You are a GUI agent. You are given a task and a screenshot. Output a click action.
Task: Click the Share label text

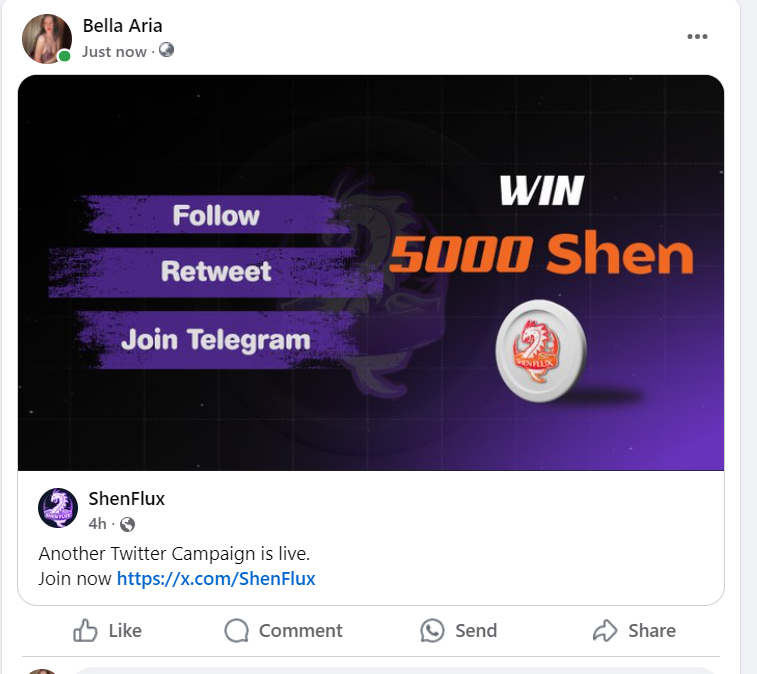pyautogui.click(x=652, y=631)
